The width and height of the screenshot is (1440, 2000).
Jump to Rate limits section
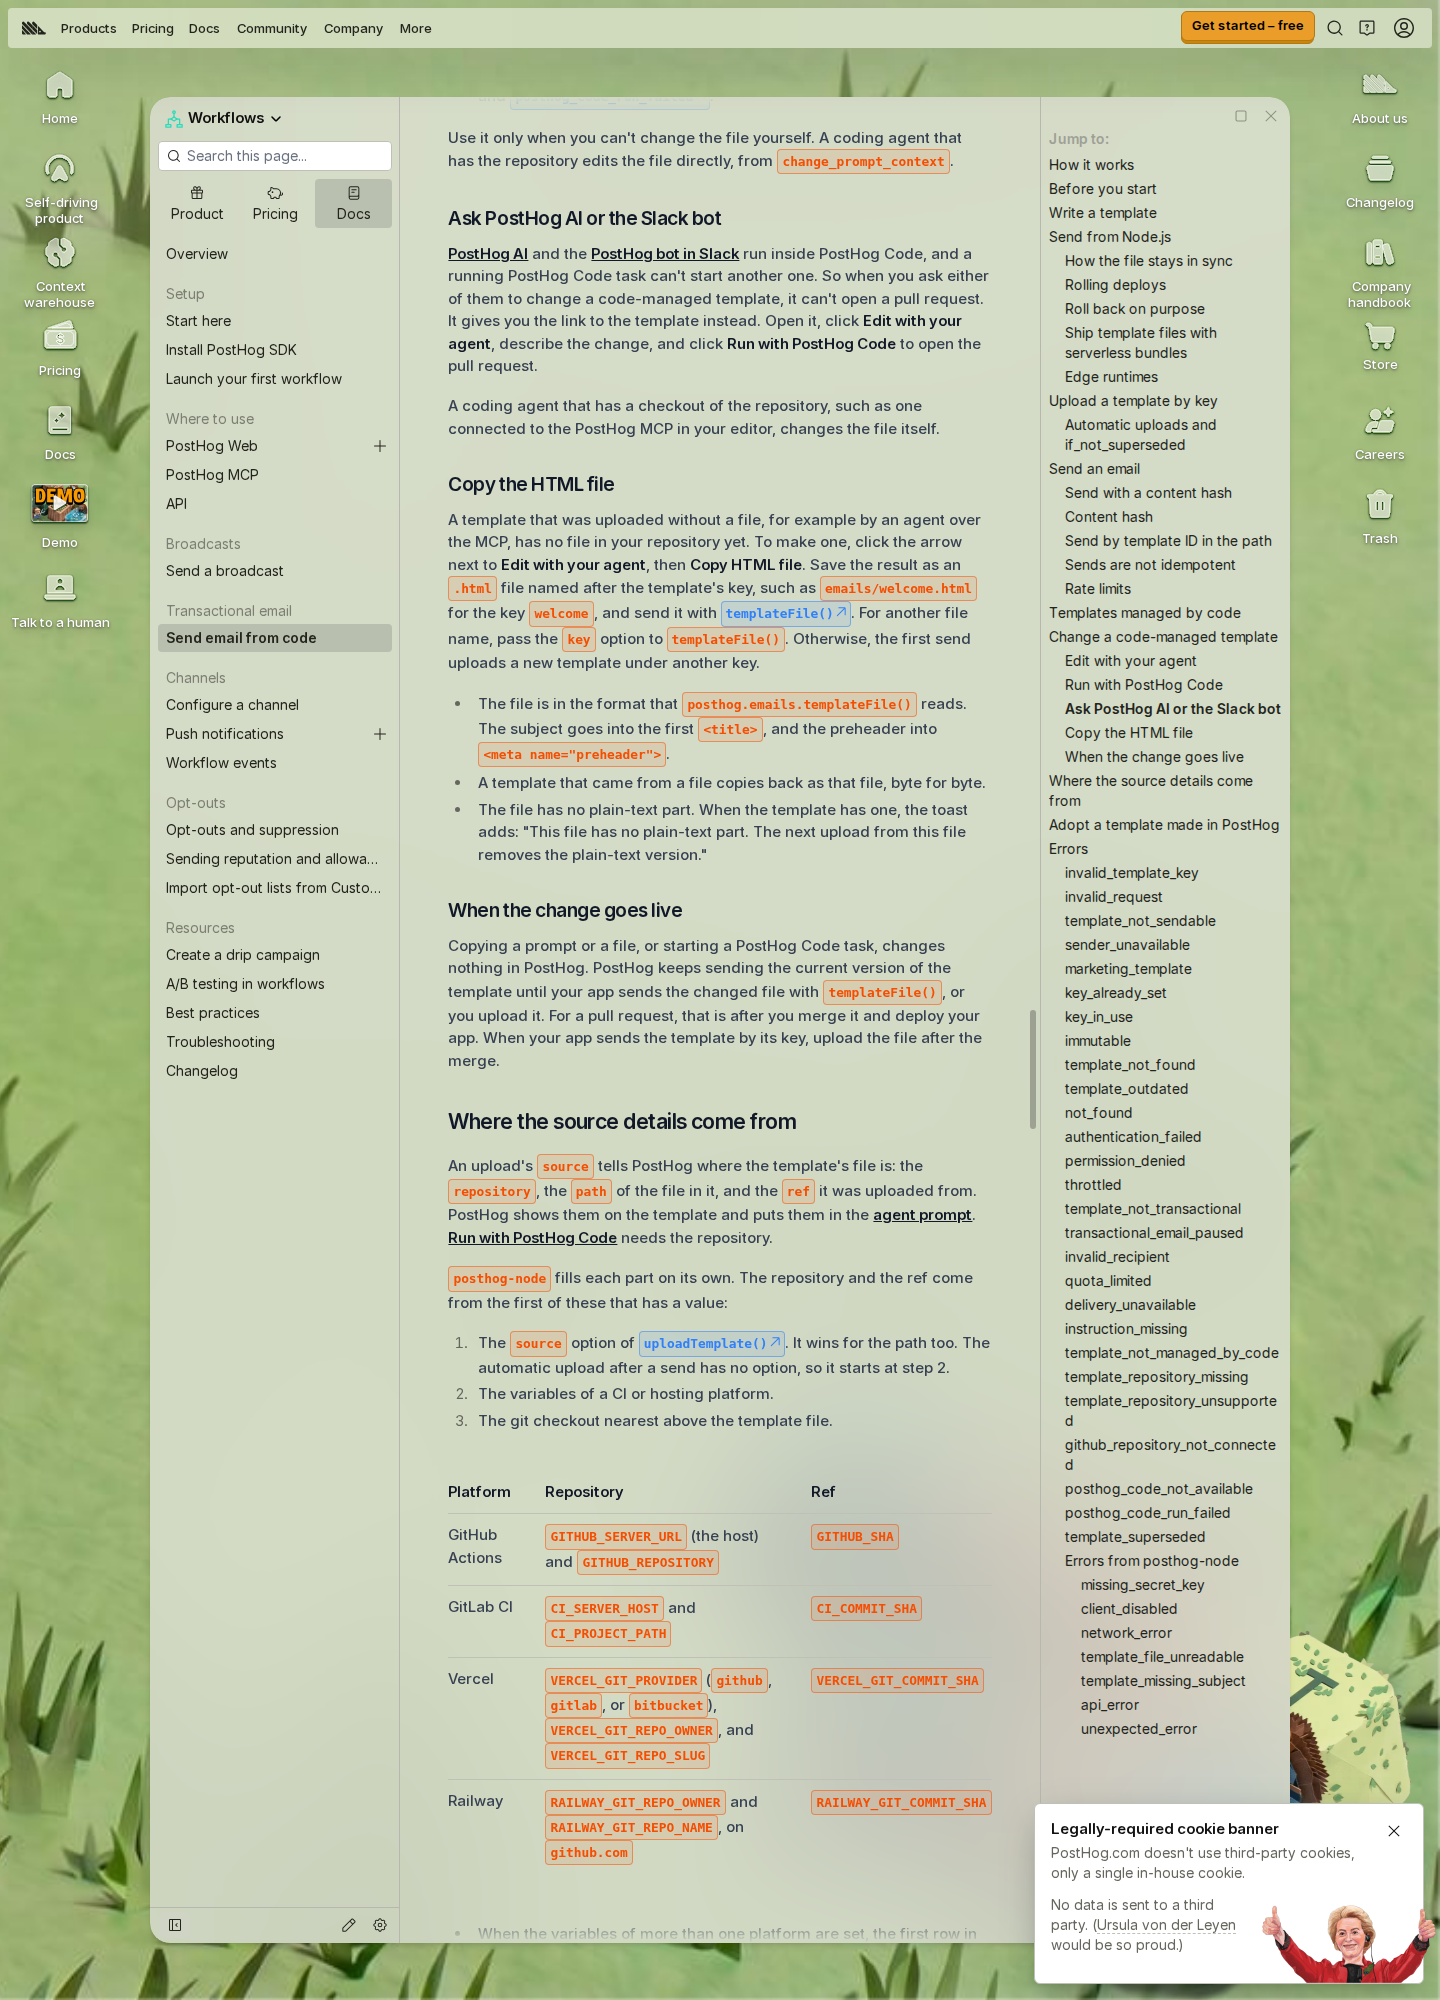tap(1098, 589)
